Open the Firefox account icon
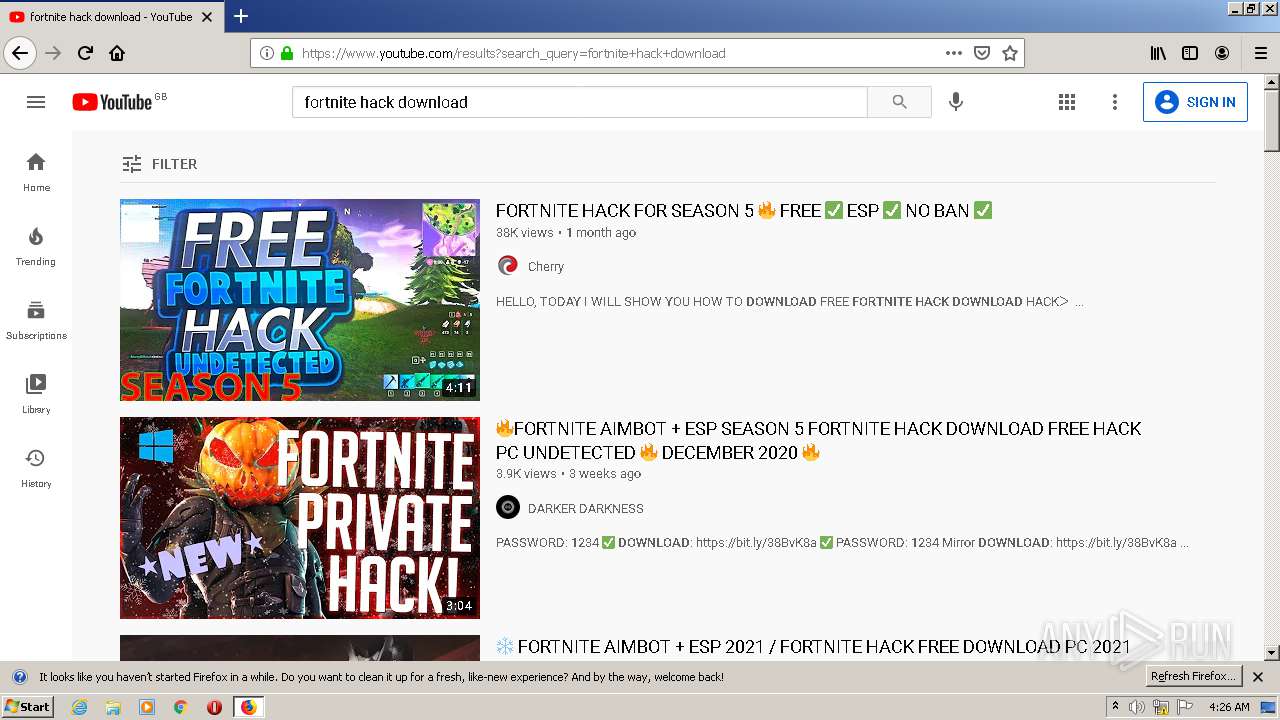The height and width of the screenshot is (720, 1280). click(x=1222, y=53)
